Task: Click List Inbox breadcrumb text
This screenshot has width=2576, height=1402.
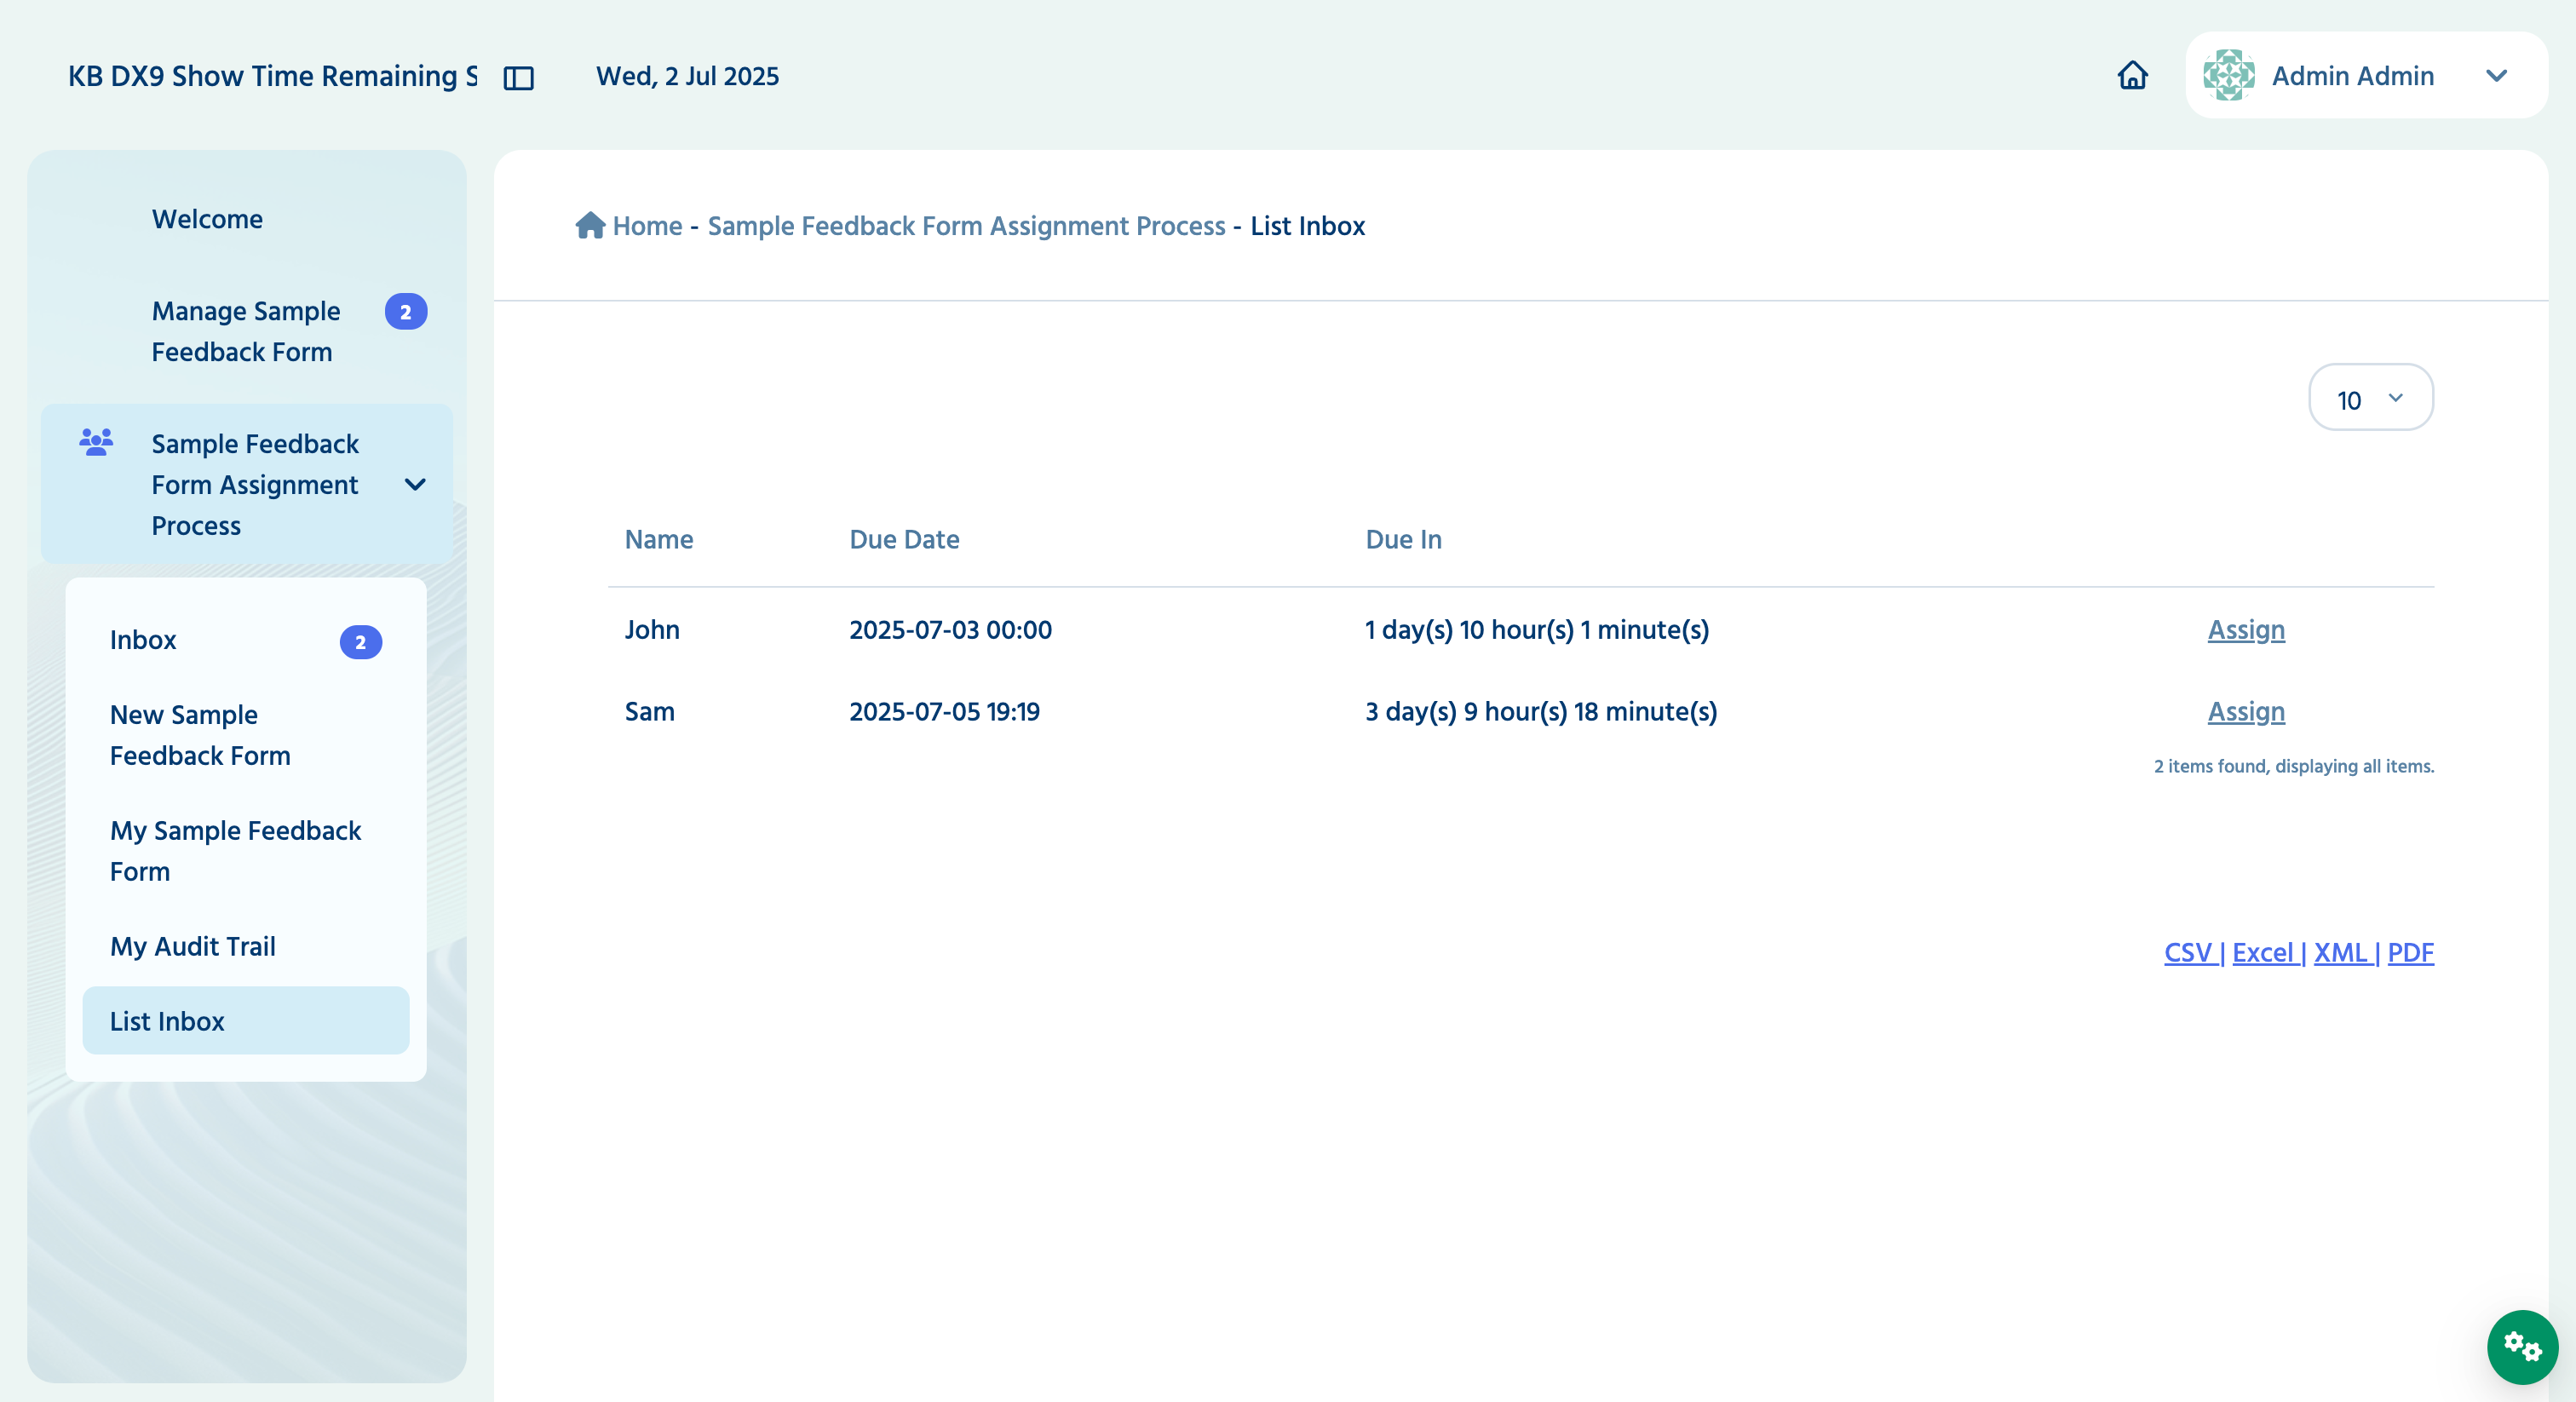Action: click(1307, 226)
